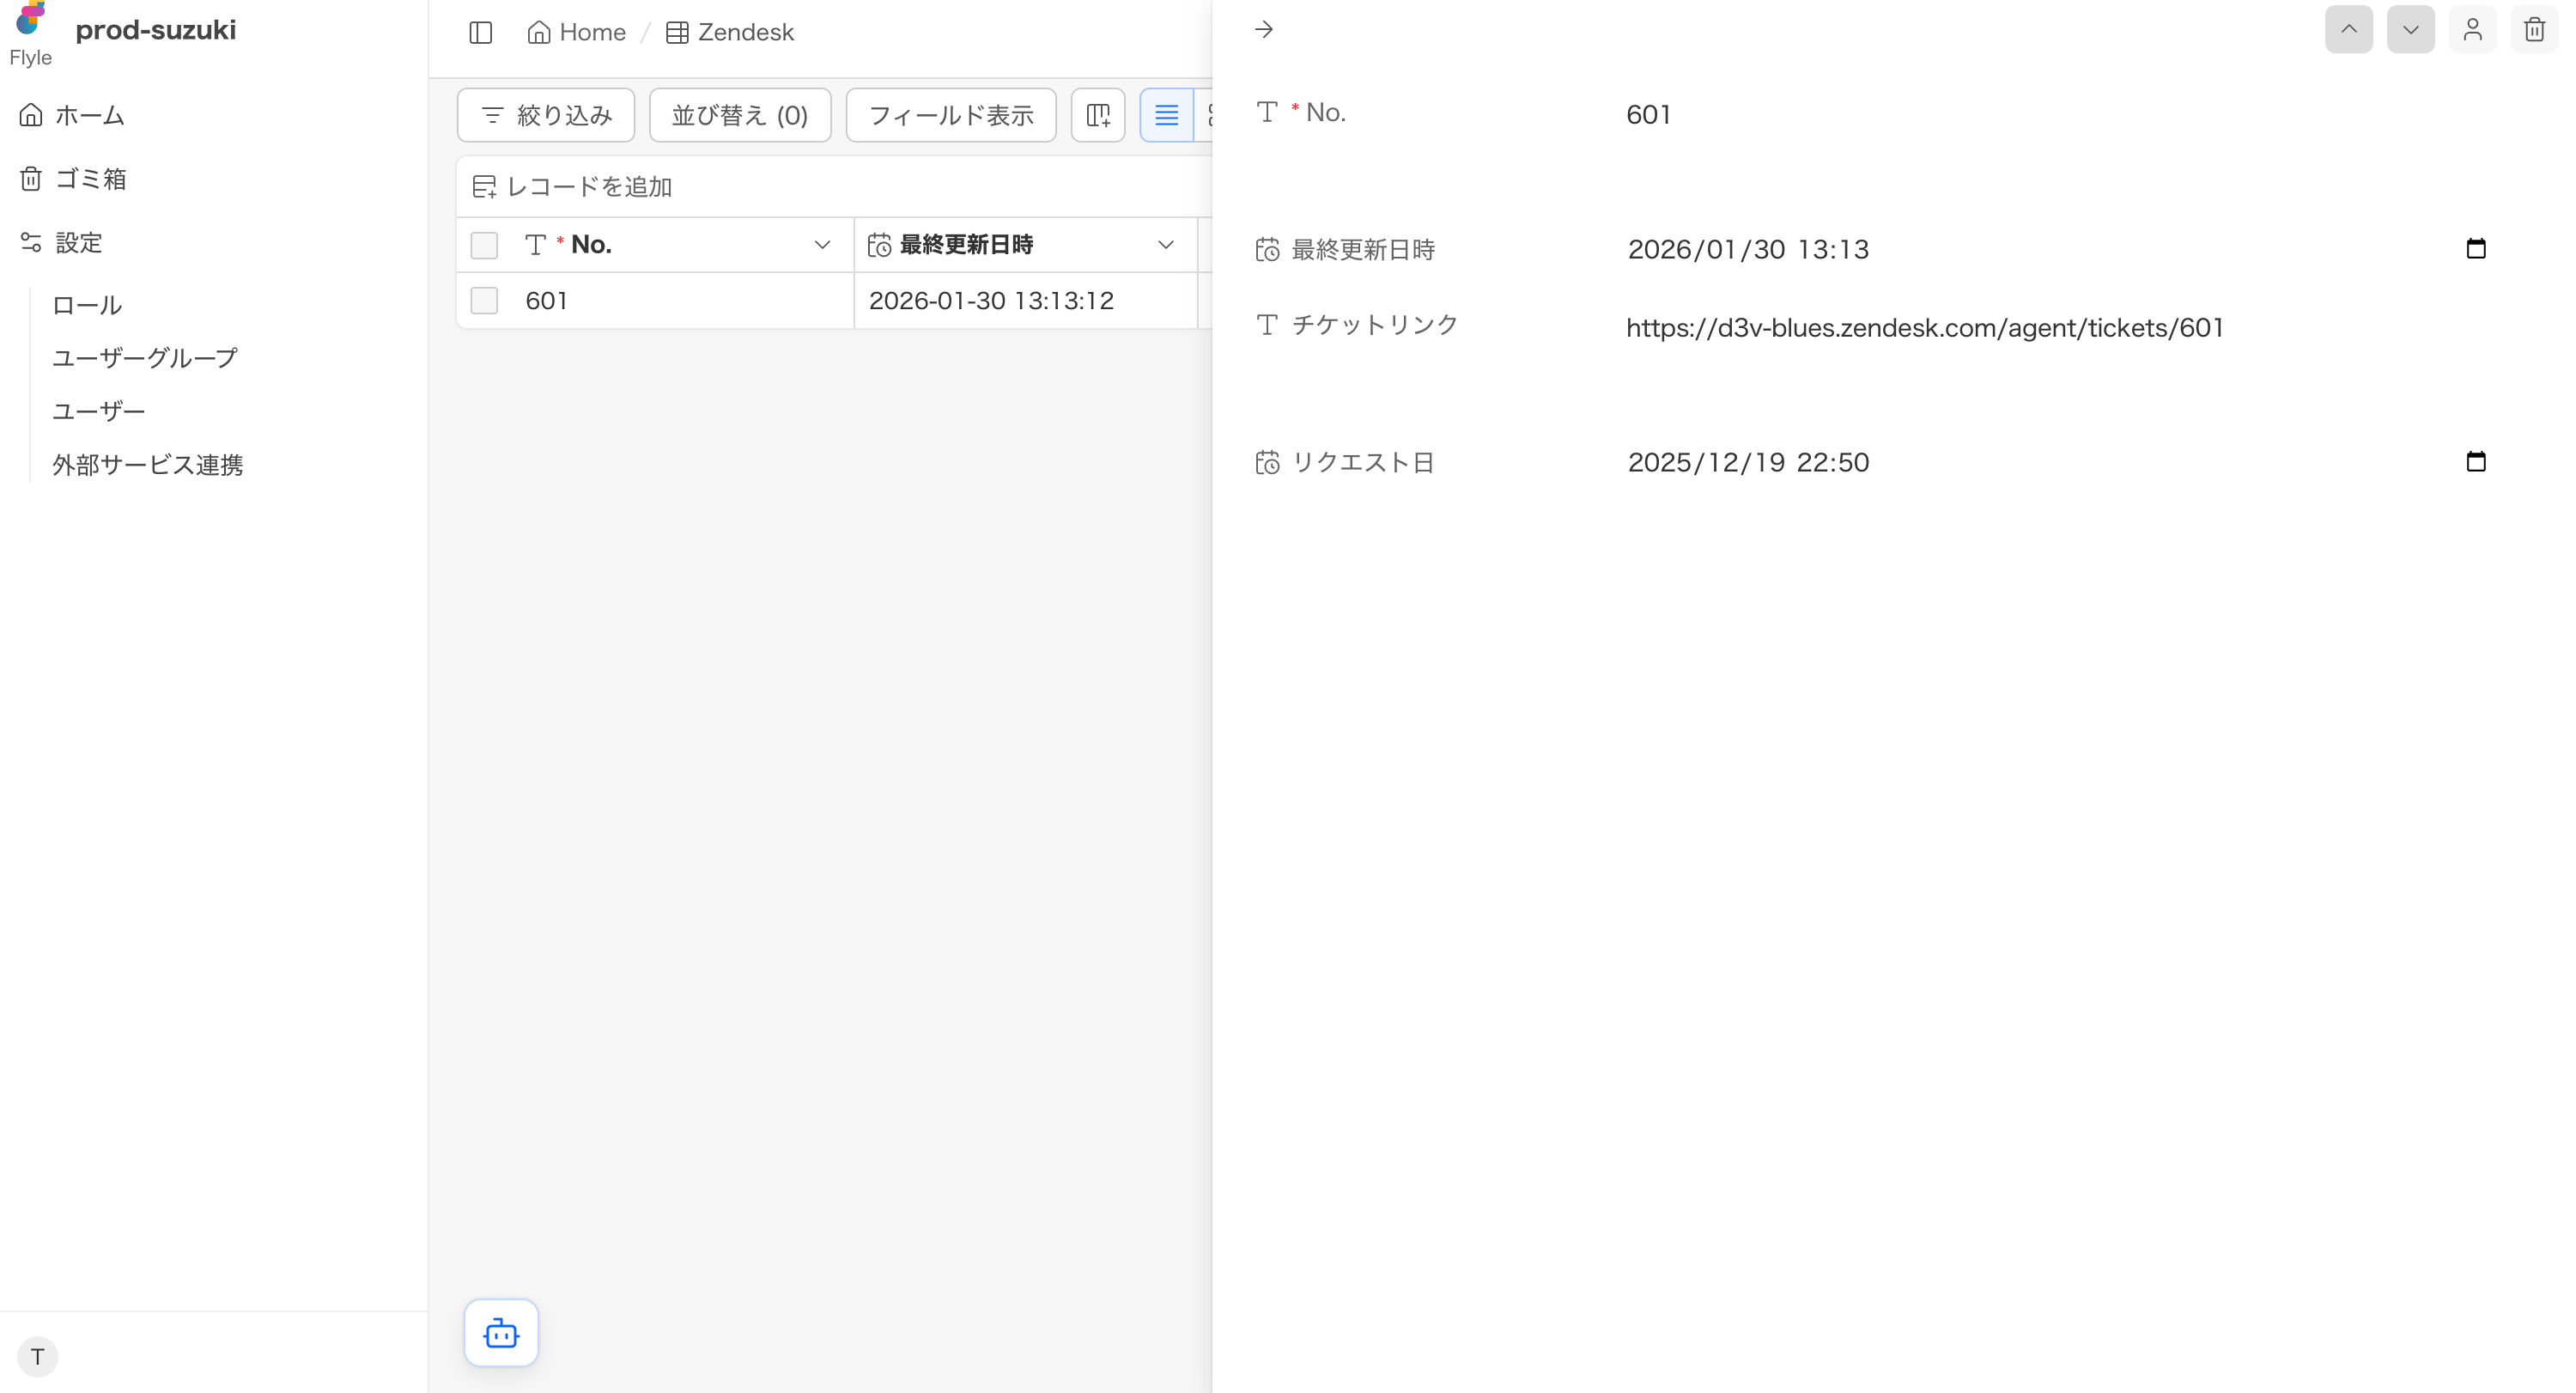2576x1393 pixels.
Task: Collapse detail panel with arrow icon
Action: 1263,29
